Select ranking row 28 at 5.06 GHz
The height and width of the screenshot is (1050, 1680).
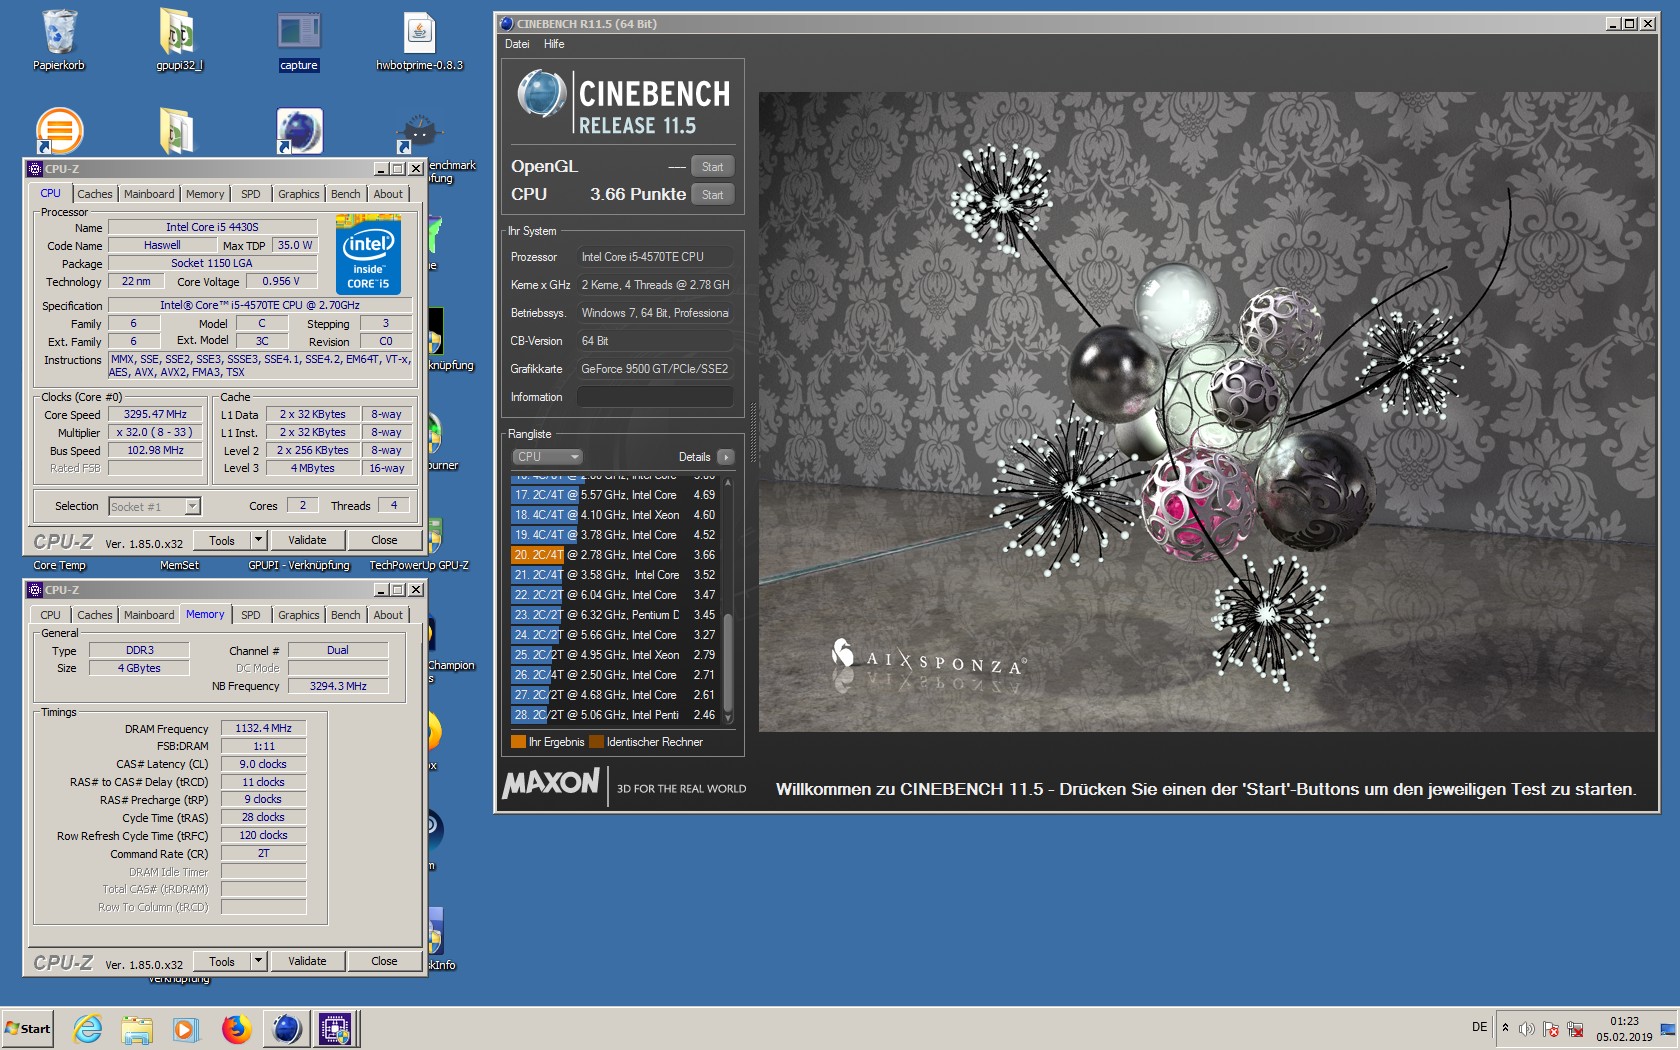(x=616, y=715)
